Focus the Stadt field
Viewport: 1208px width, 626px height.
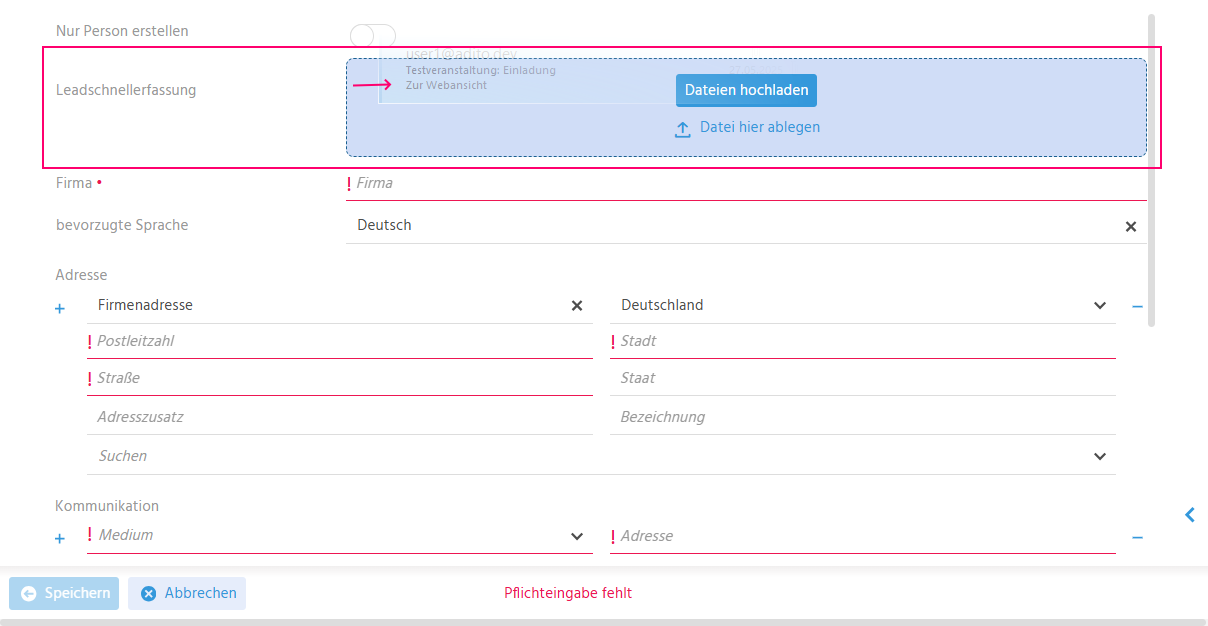[x=863, y=341]
